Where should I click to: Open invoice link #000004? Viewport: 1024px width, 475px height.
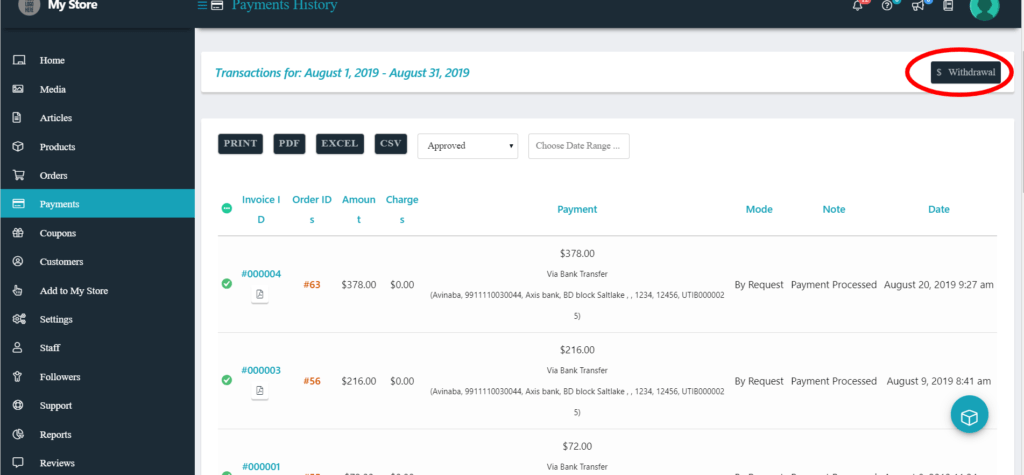261,274
